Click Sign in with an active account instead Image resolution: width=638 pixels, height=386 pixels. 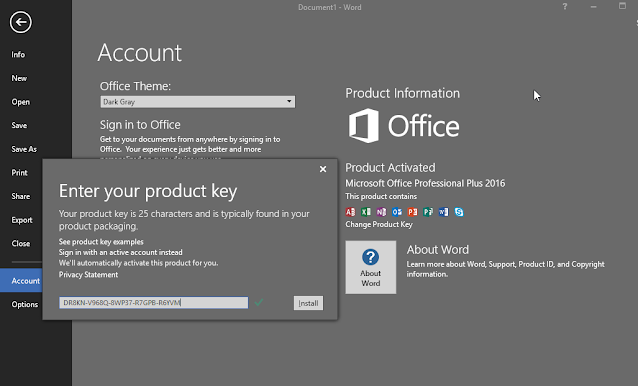click(120, 252)
